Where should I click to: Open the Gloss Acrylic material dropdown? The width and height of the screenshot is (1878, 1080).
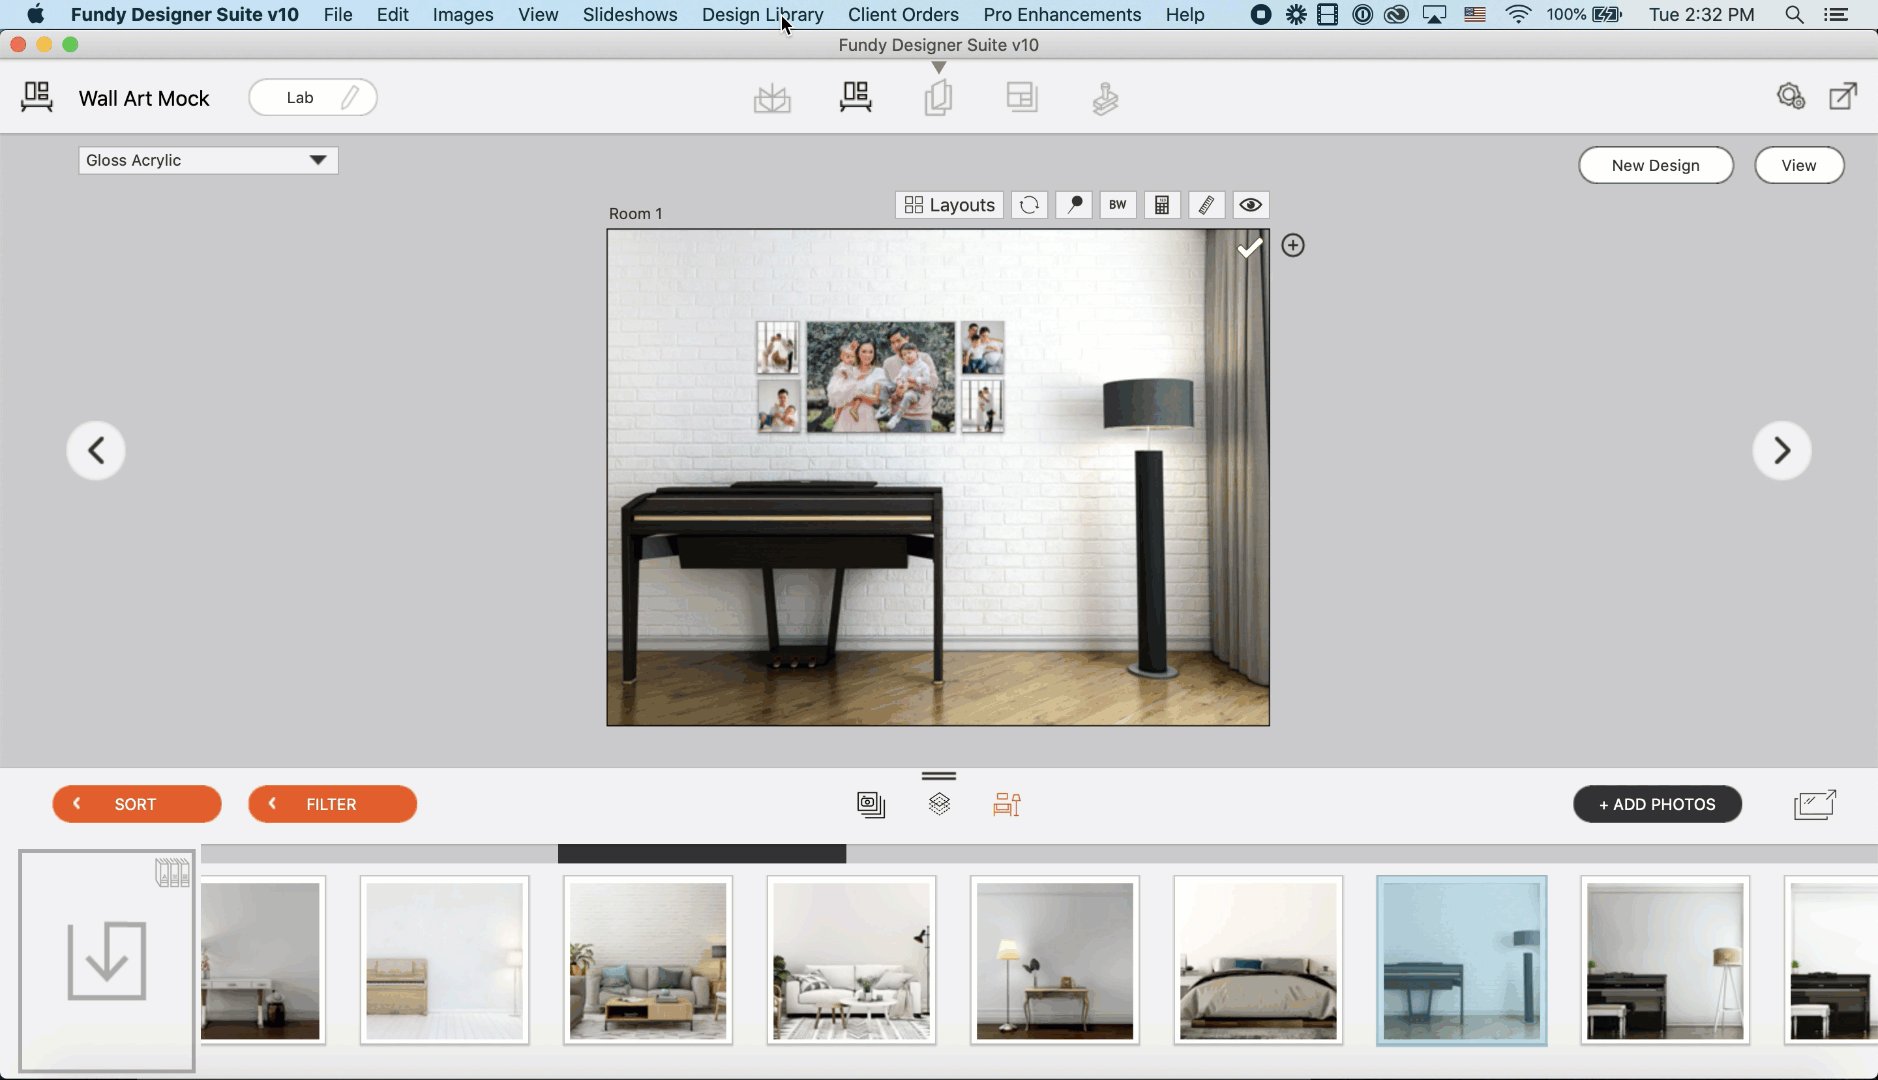click(x=208, y=160)
